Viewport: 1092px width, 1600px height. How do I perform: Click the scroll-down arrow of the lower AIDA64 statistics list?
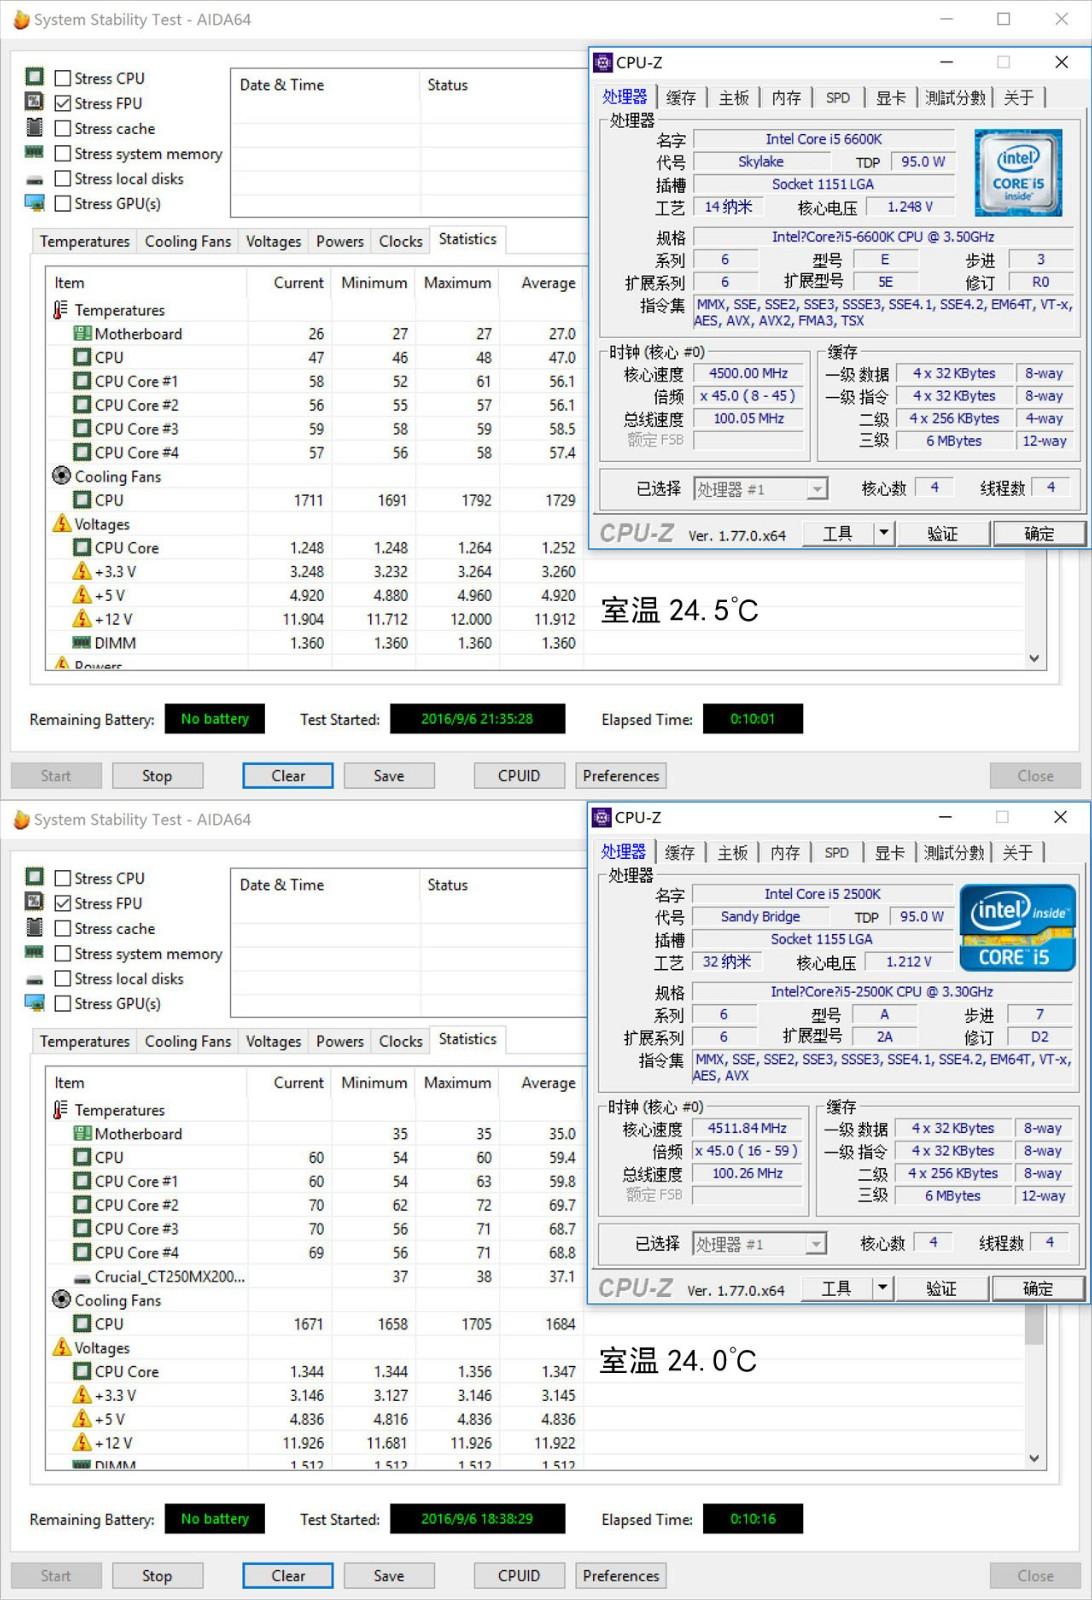pyautogui.click(x=1034, y=1458)
